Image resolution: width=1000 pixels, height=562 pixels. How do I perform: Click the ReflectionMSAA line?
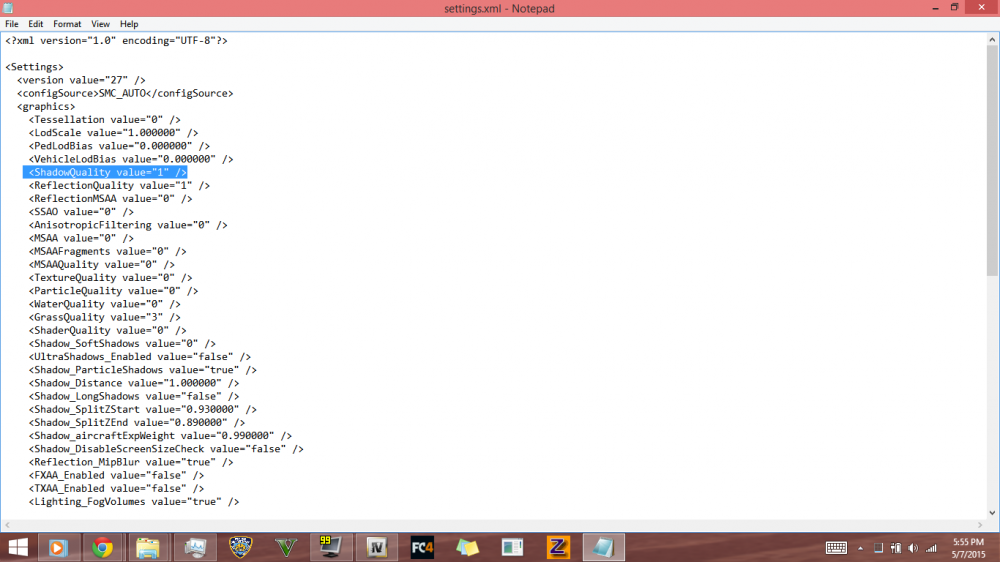click(x=110, y=198)
